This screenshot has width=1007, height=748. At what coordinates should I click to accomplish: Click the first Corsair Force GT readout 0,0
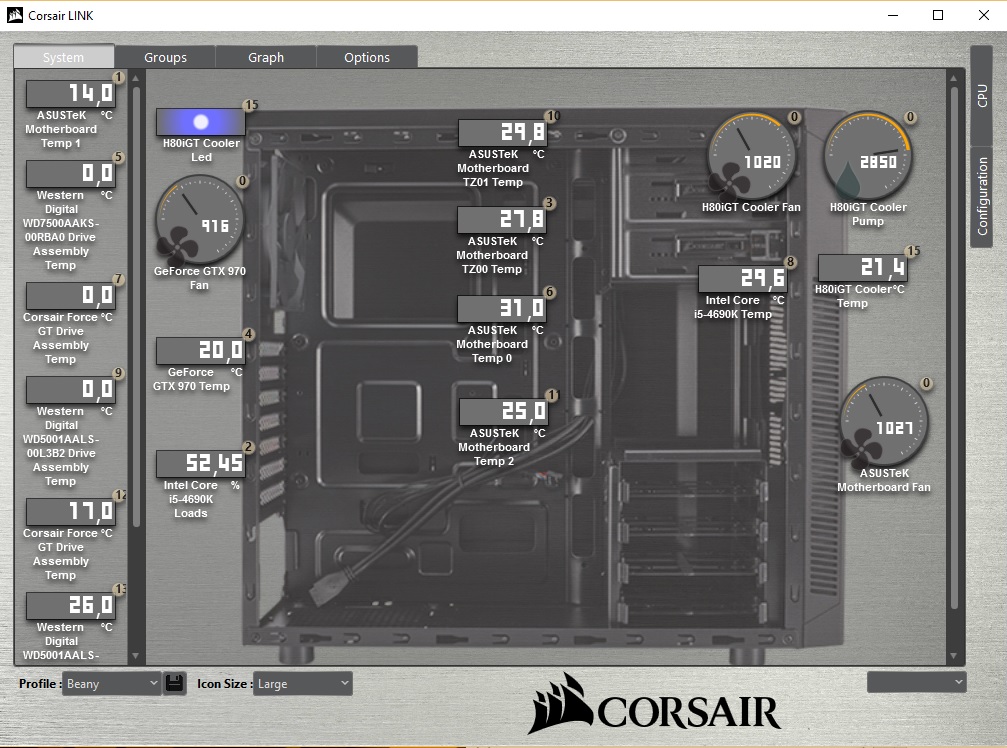[x=71, y=295]
